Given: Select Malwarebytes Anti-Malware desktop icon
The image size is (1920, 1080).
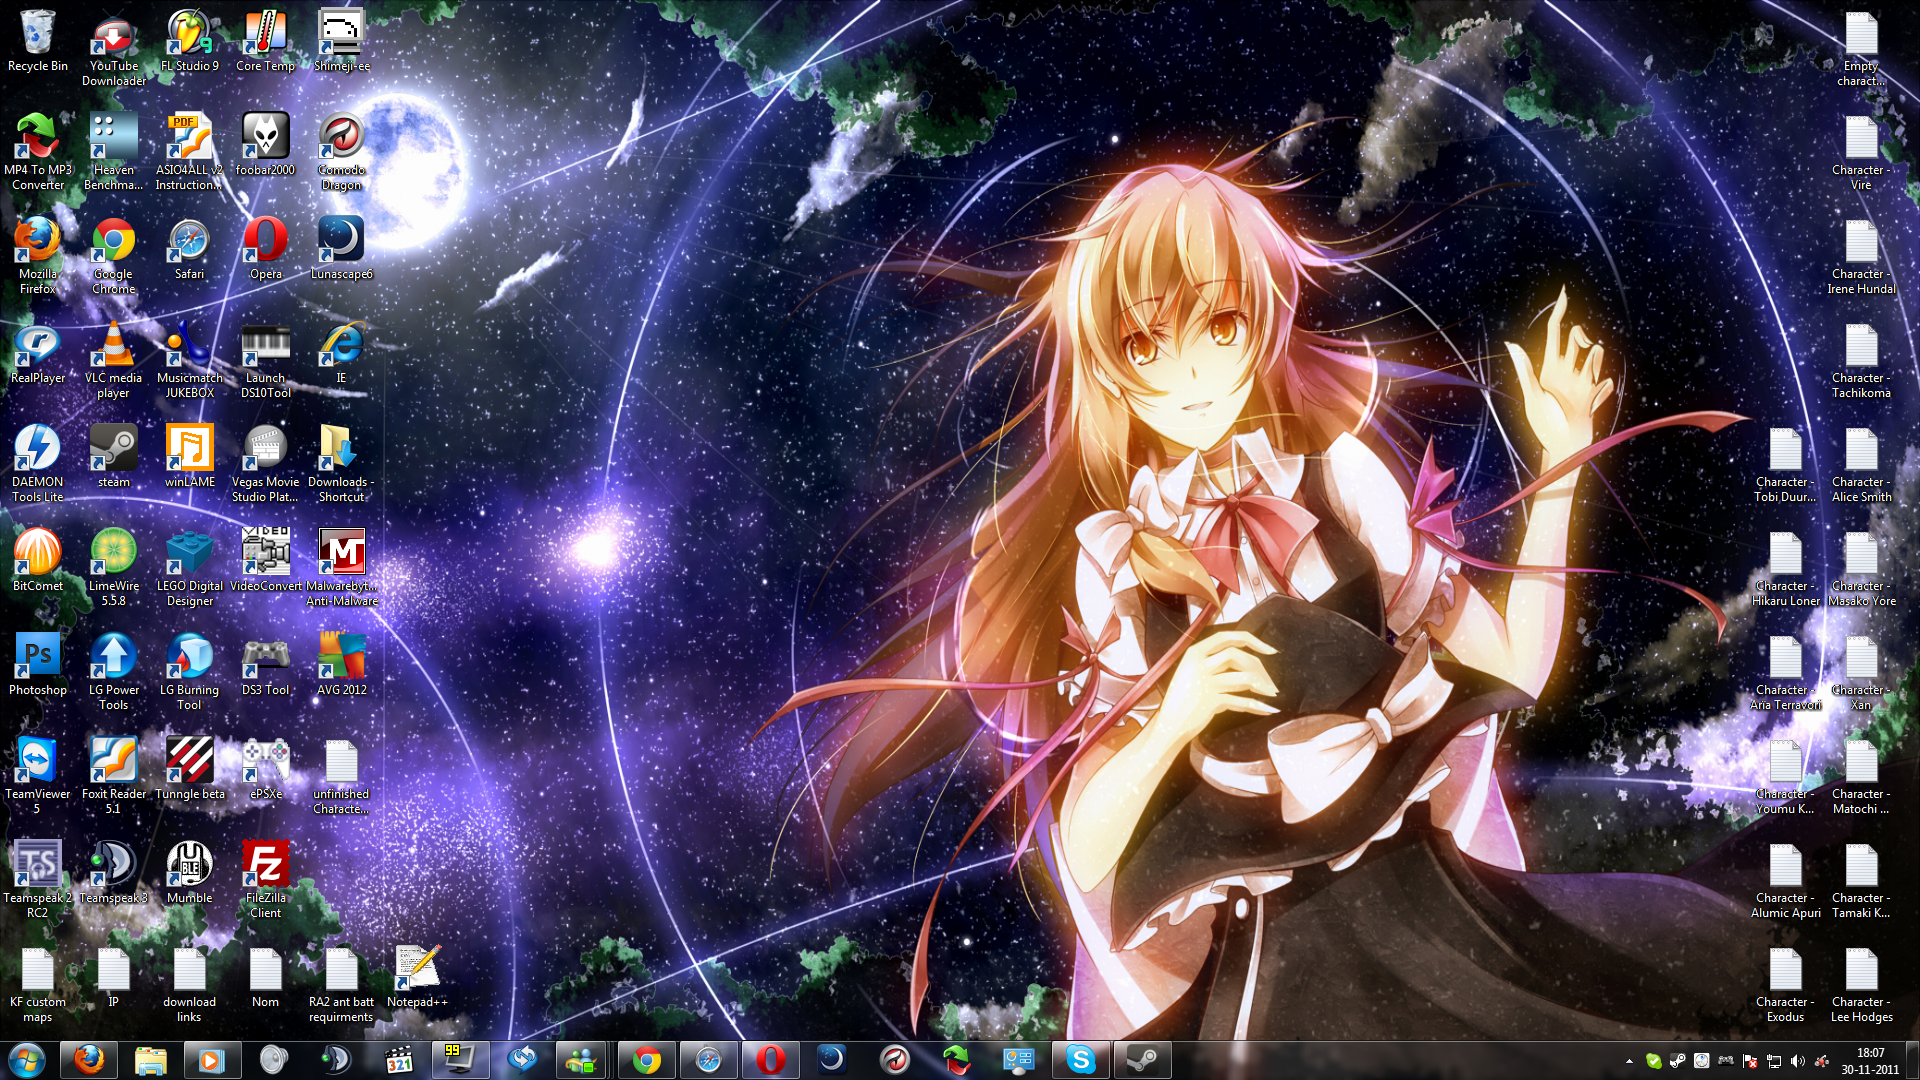Looking at the screenshot, I should pos(342,567).
